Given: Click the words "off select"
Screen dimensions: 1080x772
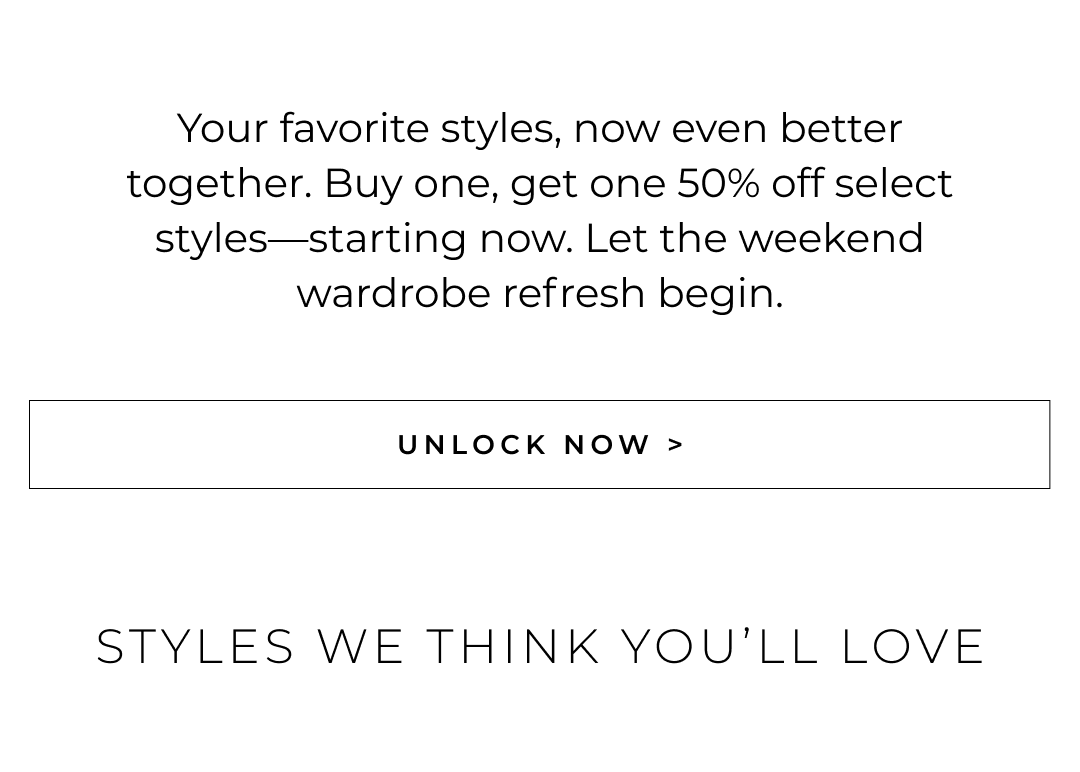Looking at the screenshot, I should pyautogui.click(x=862, y=184).
